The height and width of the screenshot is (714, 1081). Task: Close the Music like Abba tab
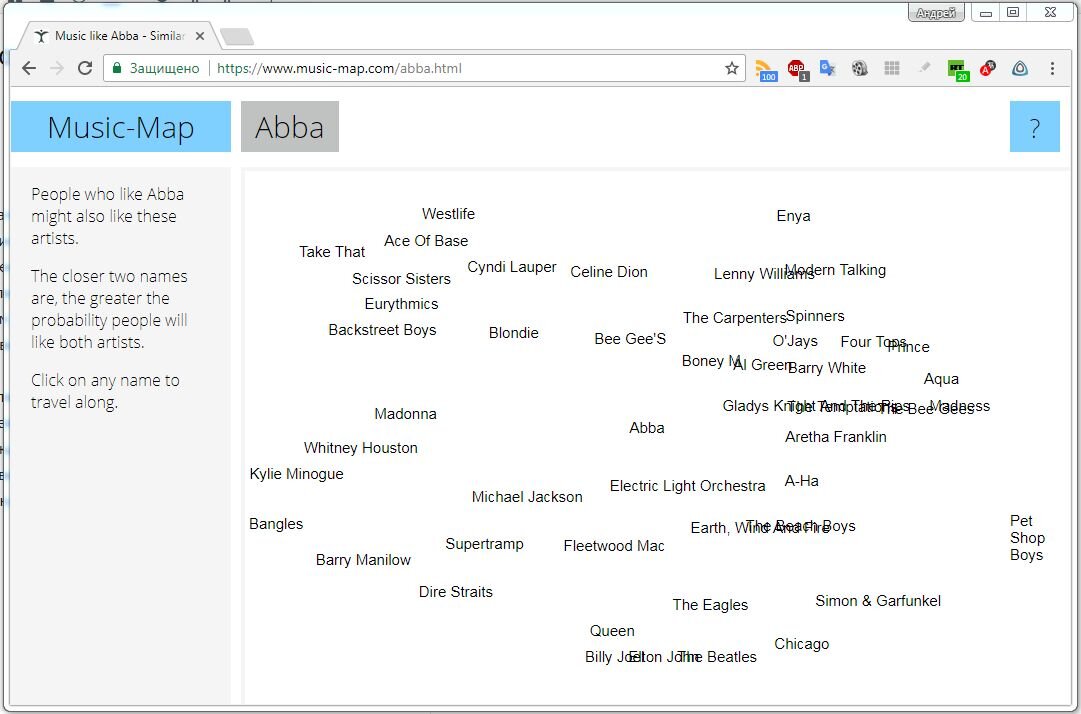pos(200,36)
